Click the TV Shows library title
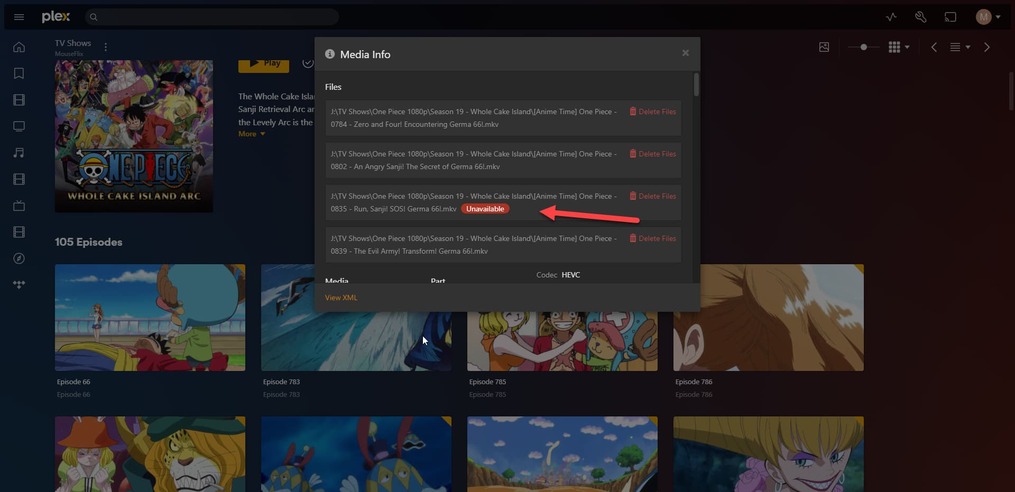The width and height of the screenshot is (1015, 492). [73, 43]
